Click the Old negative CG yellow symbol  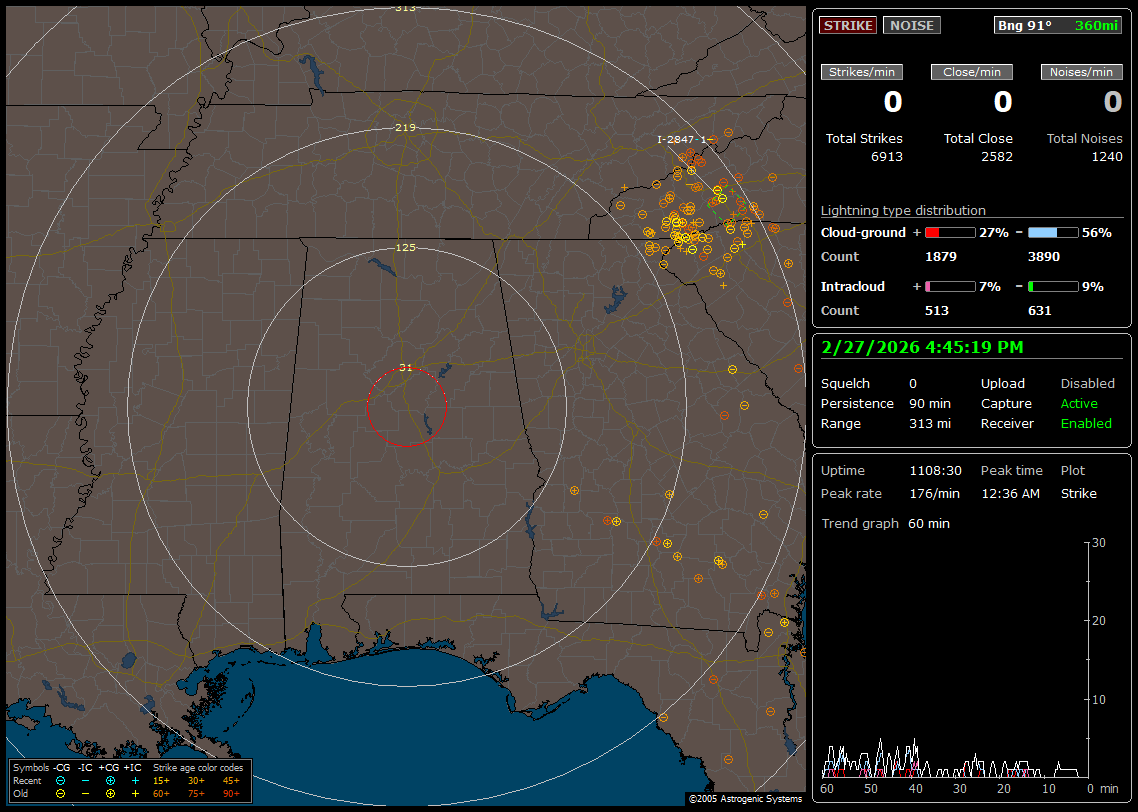61,793
